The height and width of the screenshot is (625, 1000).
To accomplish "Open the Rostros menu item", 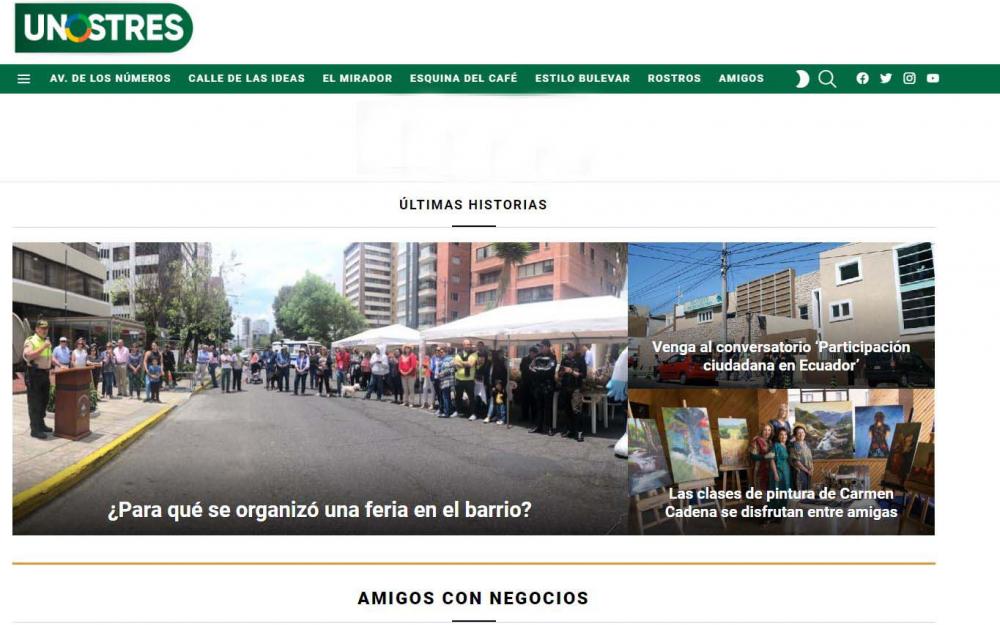I will pyautogui.click(x=674, y=79).
